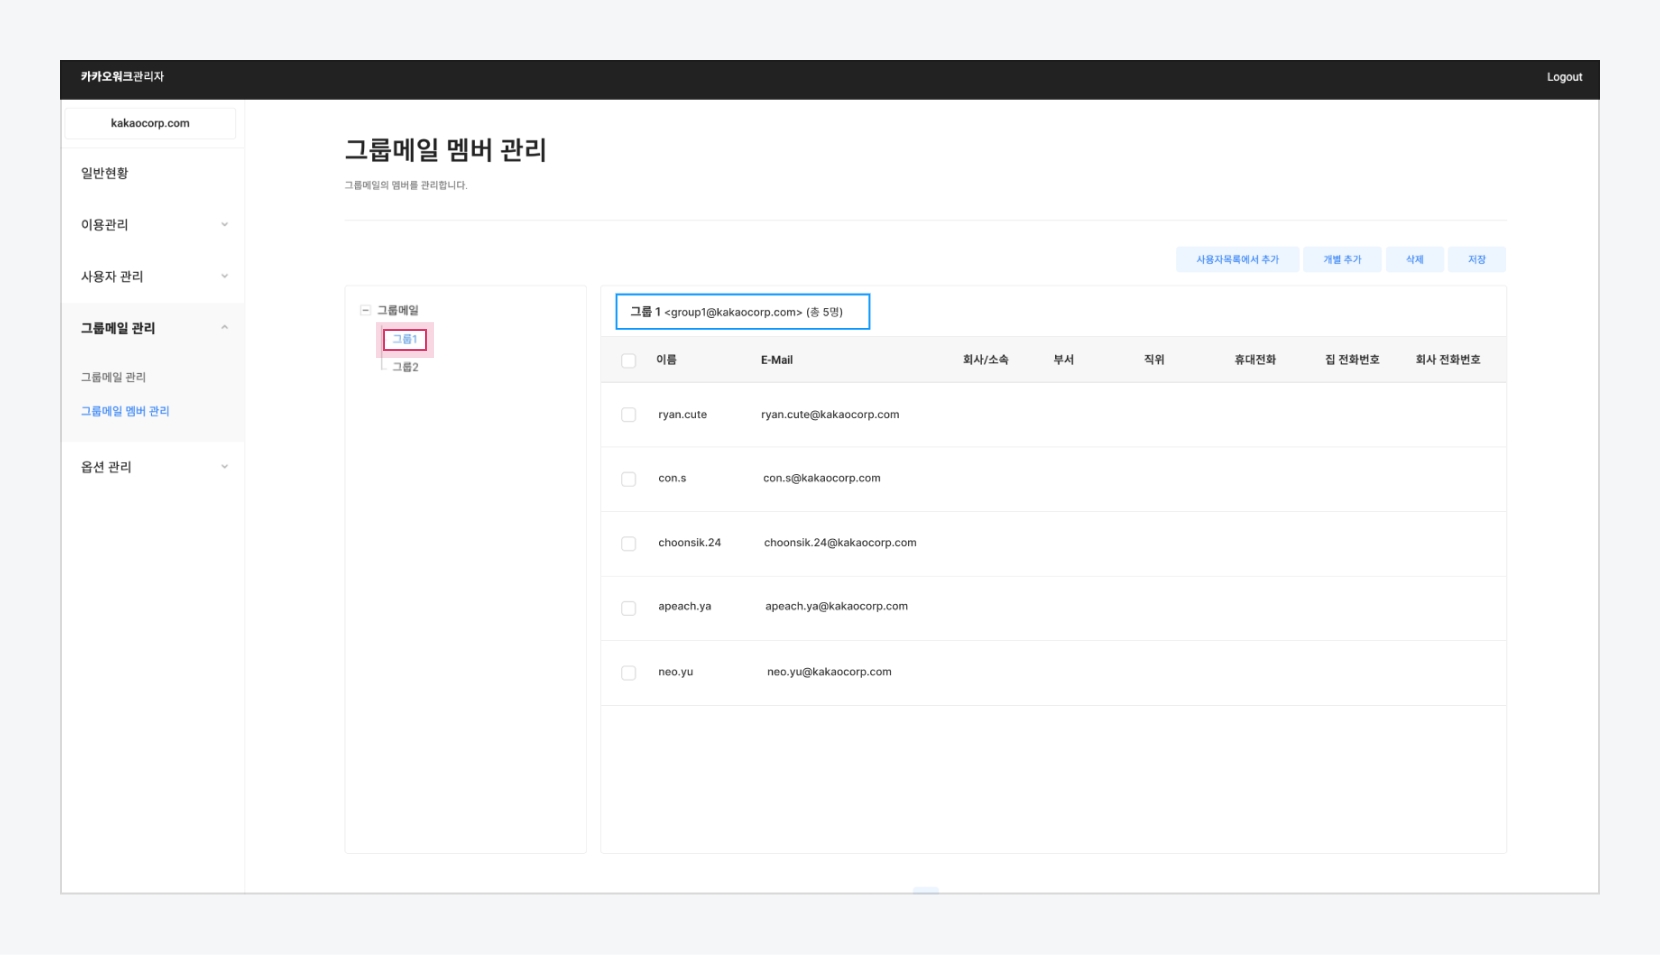1660x955 pixels.
Task: Tick the checkbox for ryan.cute
Action: (628, 415)
